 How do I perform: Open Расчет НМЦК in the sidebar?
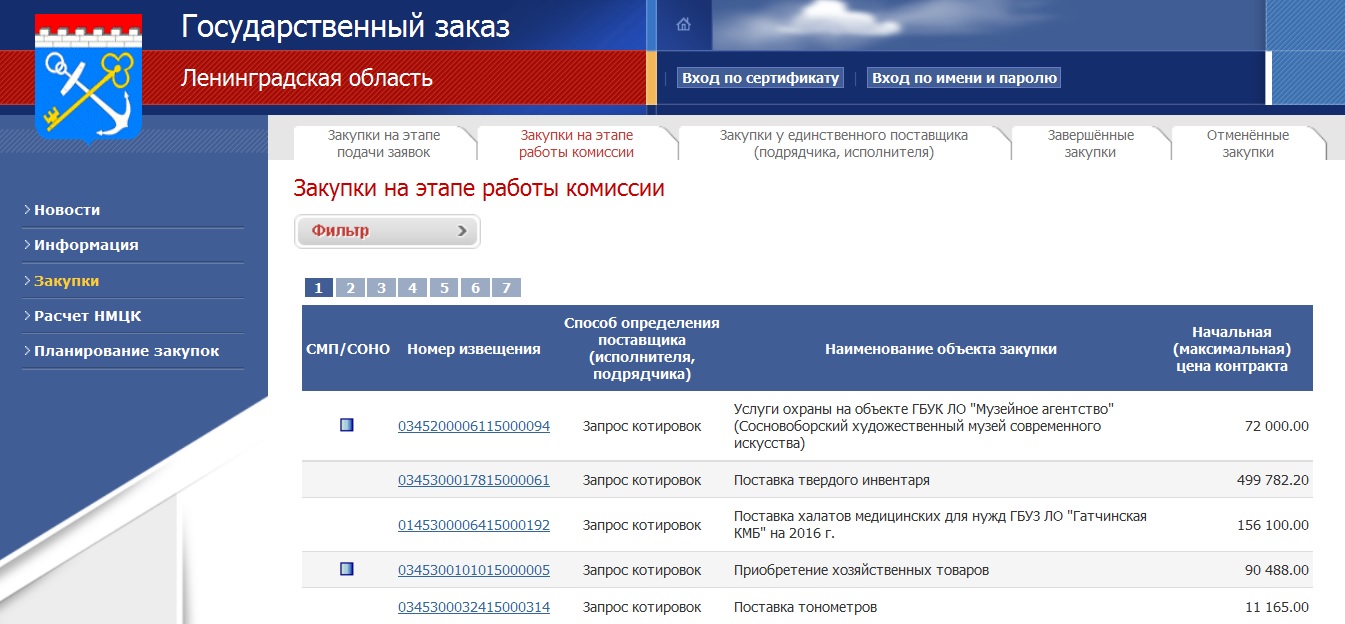coord(87,316)
